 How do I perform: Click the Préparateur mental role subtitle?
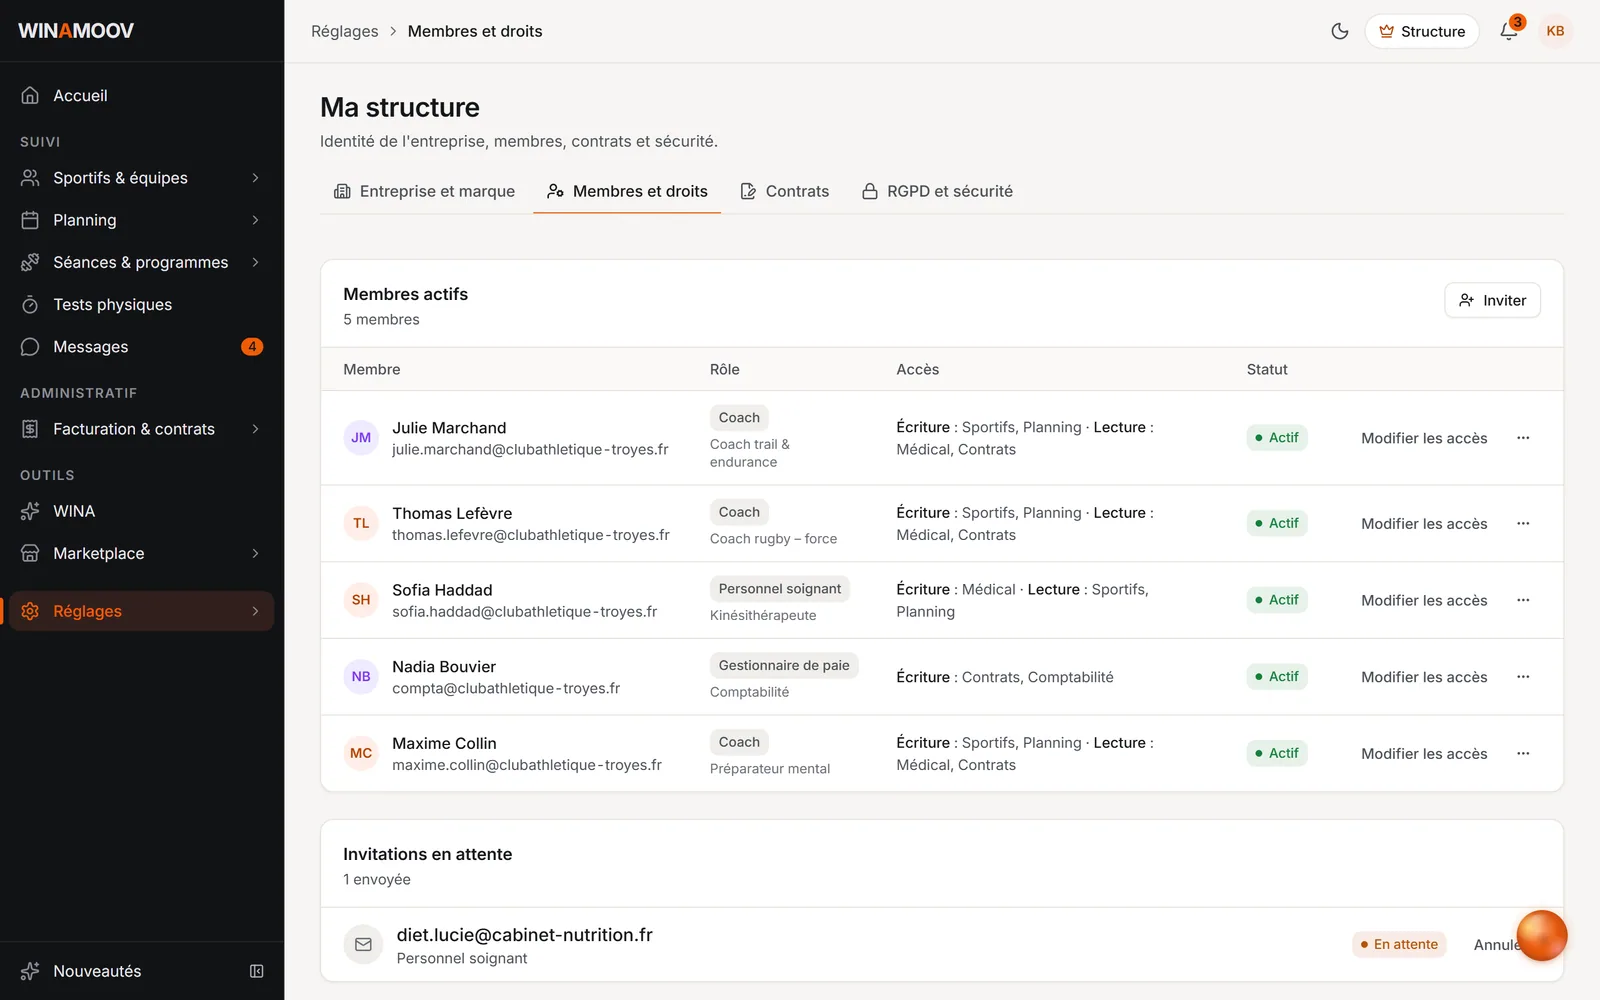pos(770,768)
